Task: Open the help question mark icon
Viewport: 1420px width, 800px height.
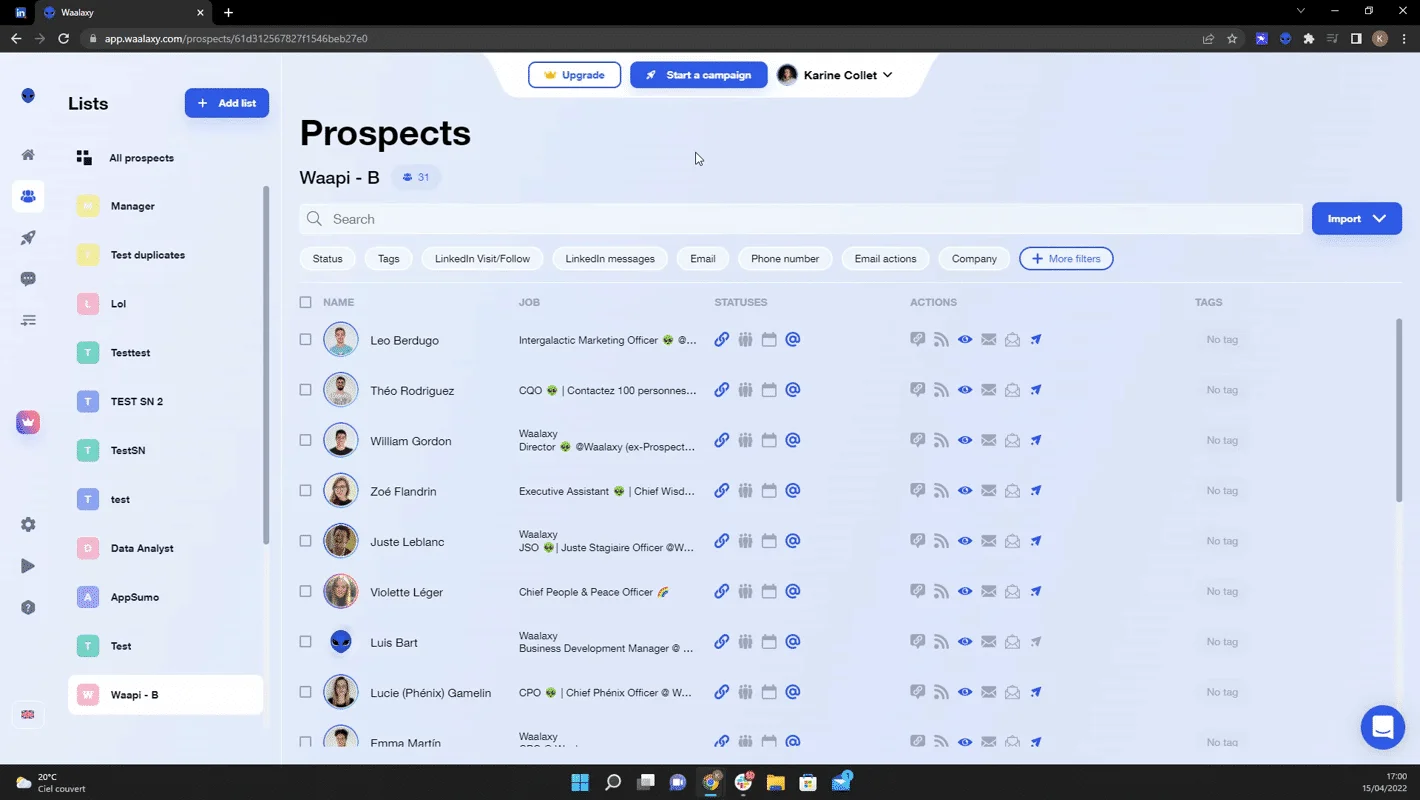Action: point(28,607)
